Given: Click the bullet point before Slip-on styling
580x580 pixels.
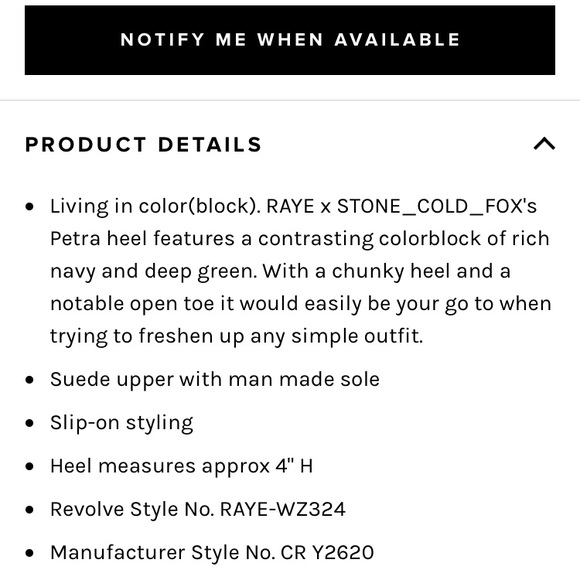Looking at the screenshot, I should click(30, 423).
